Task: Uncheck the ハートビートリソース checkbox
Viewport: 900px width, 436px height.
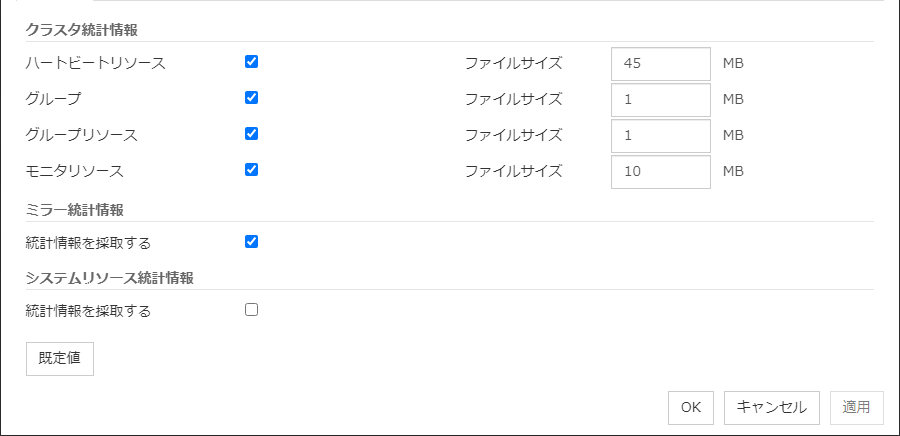Action: [252, 62]
